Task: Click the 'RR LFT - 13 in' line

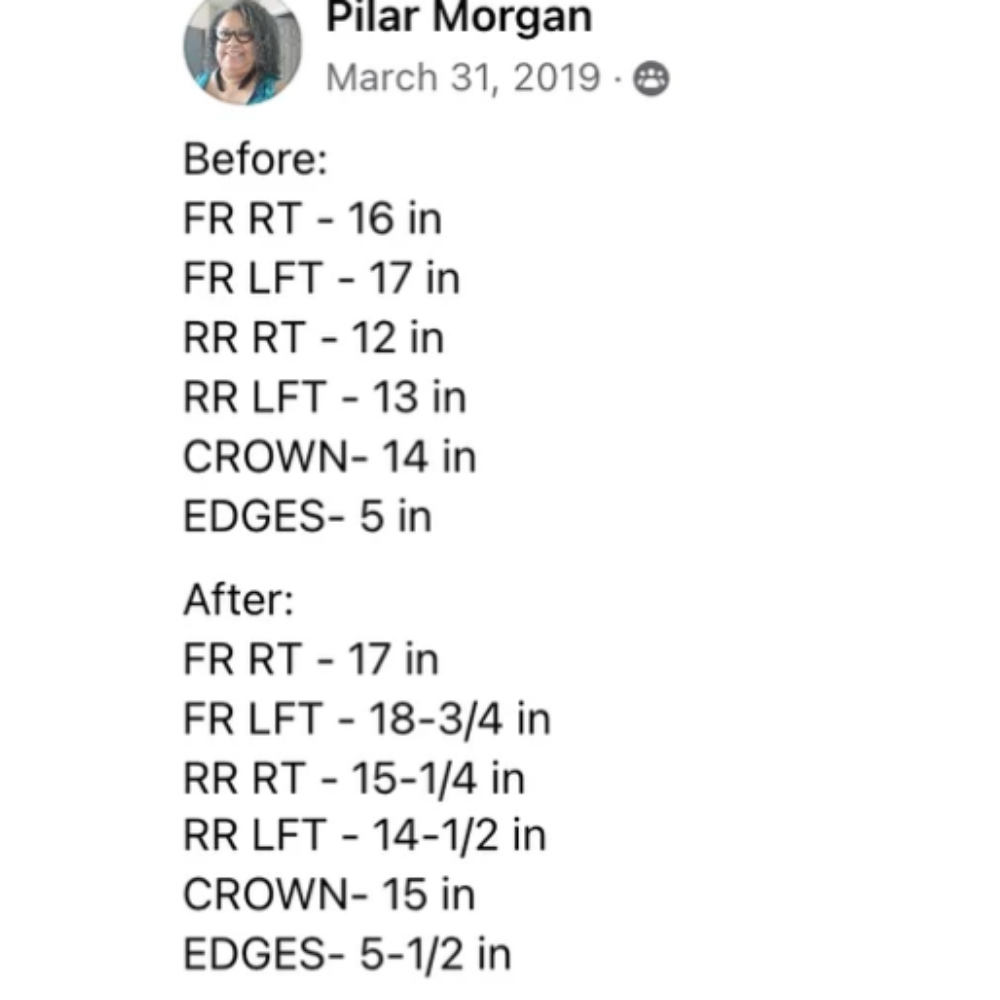Action: (x=325, y=397)
